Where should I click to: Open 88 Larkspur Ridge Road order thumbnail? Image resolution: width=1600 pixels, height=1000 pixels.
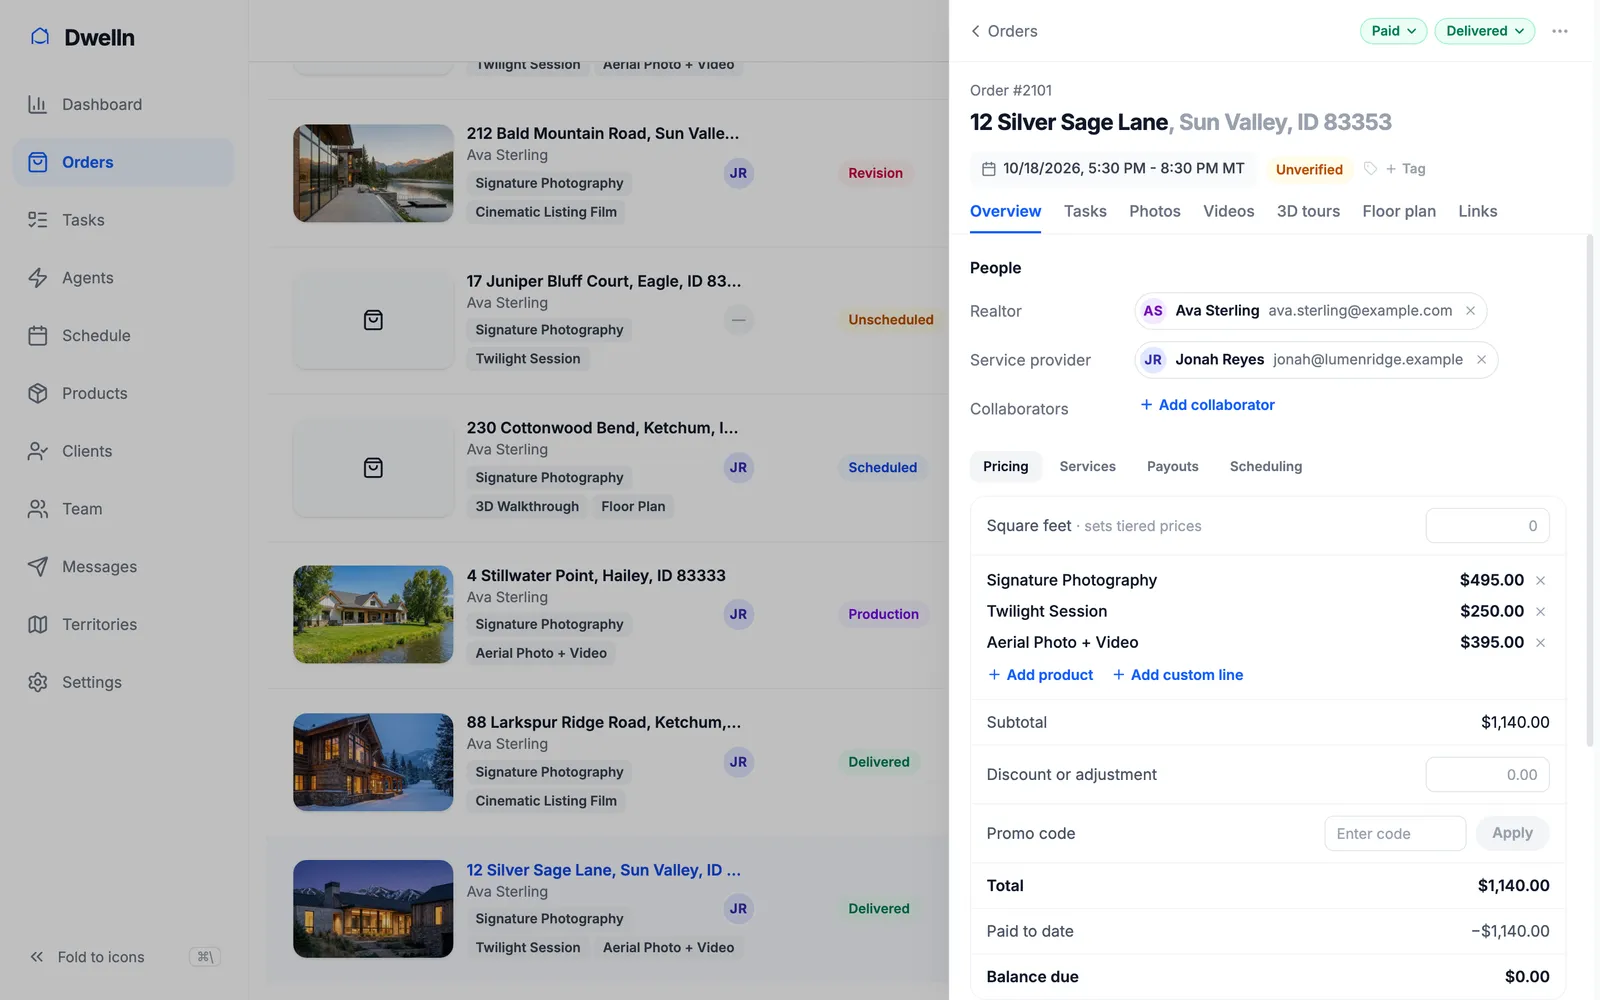373,762
